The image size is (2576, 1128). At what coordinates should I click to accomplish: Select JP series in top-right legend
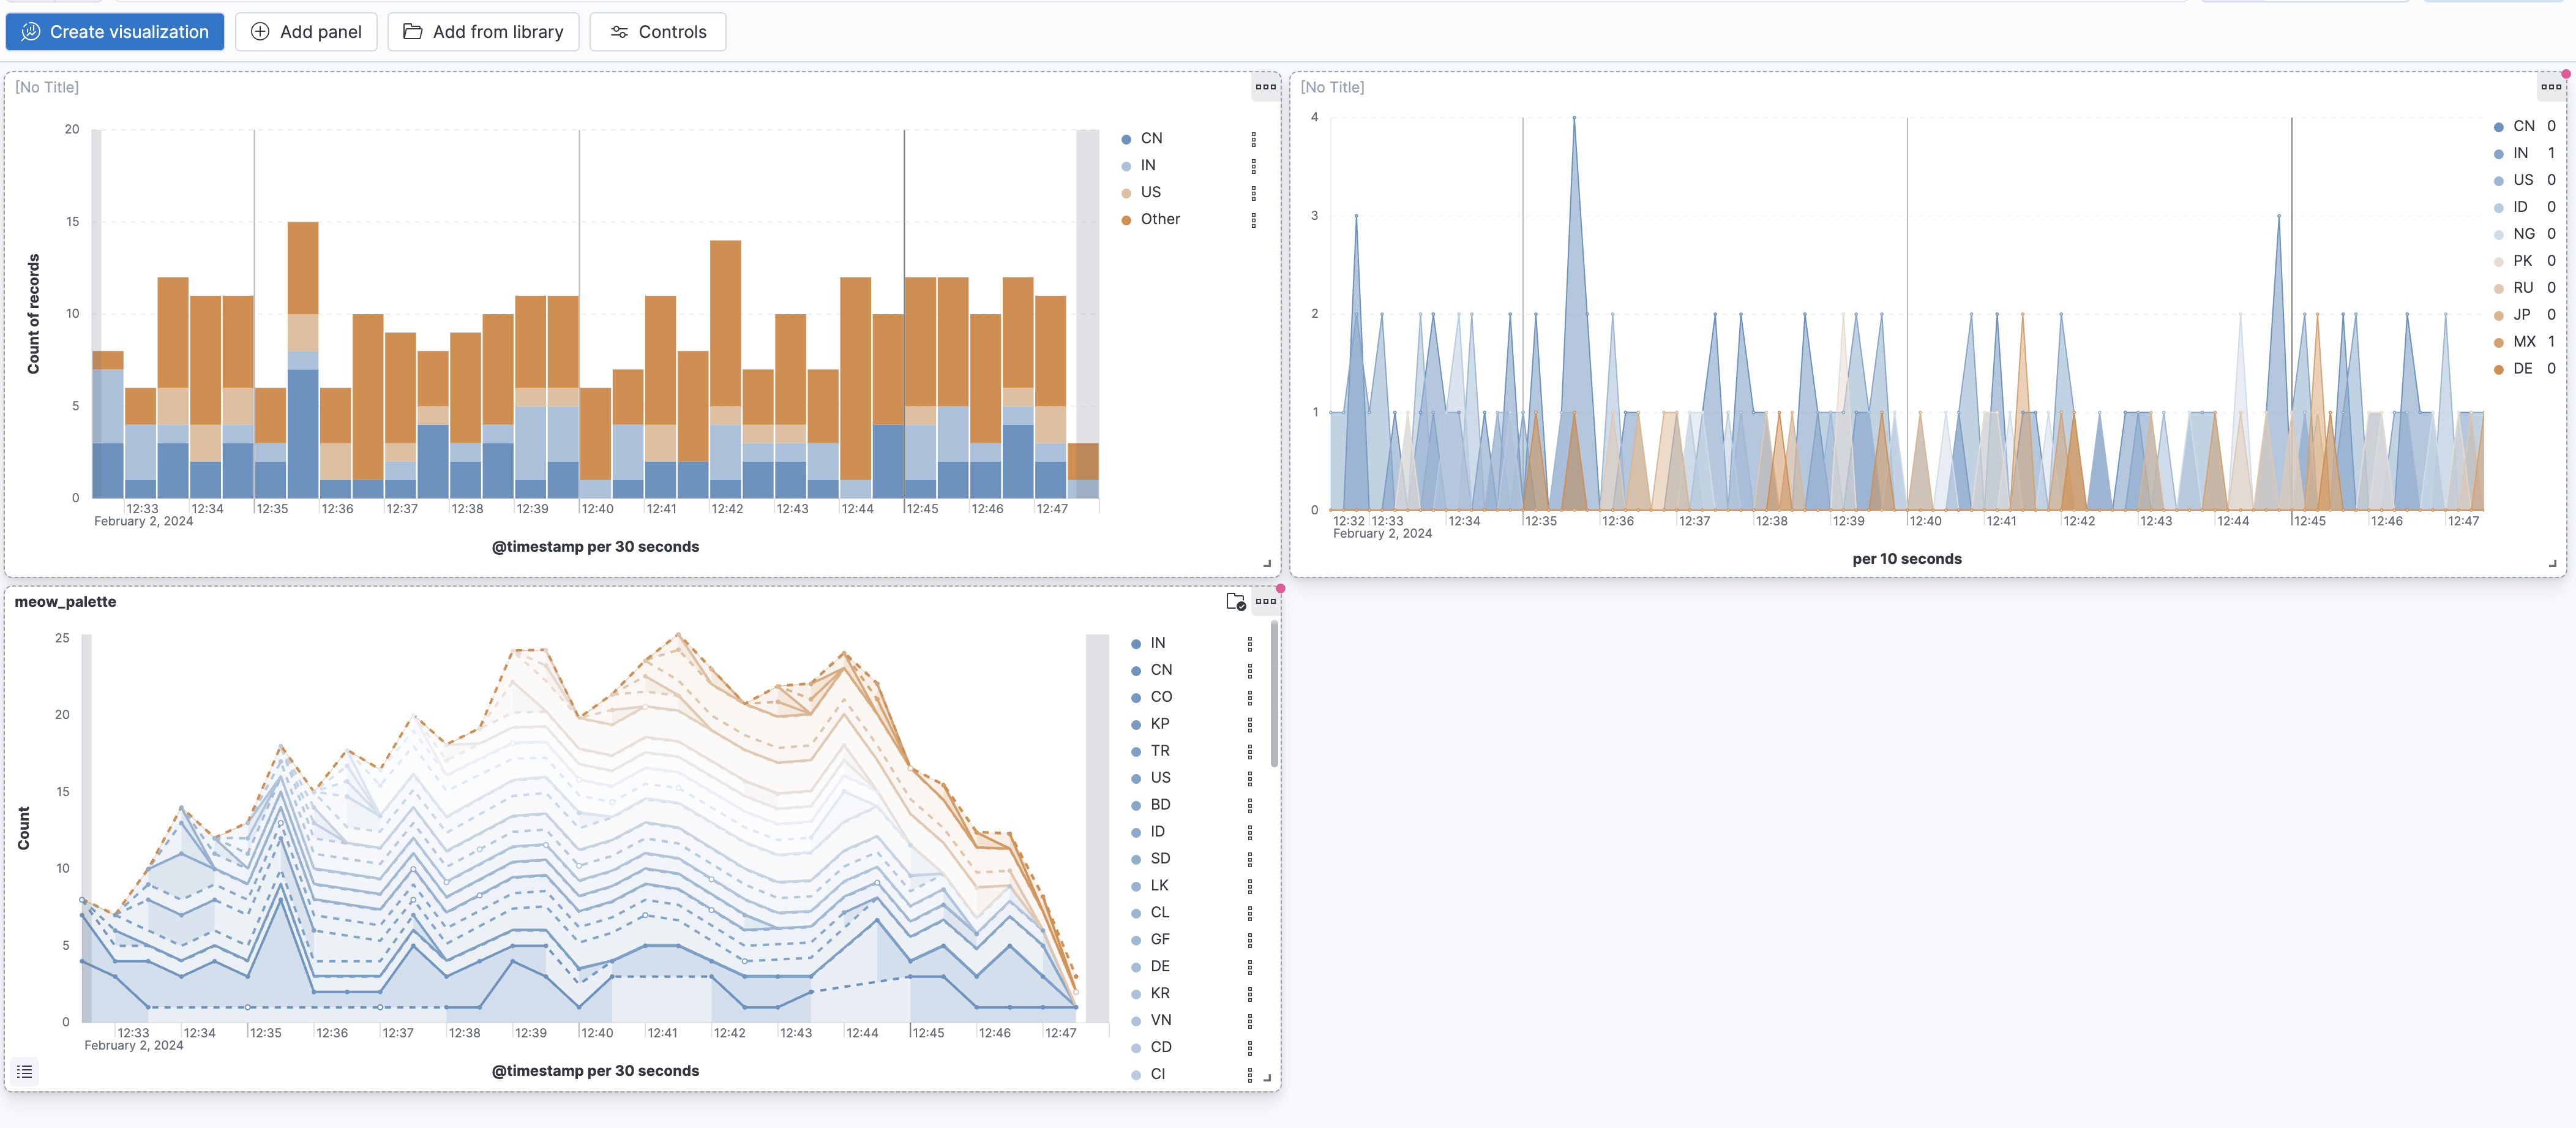click(x=2521, y=315)
